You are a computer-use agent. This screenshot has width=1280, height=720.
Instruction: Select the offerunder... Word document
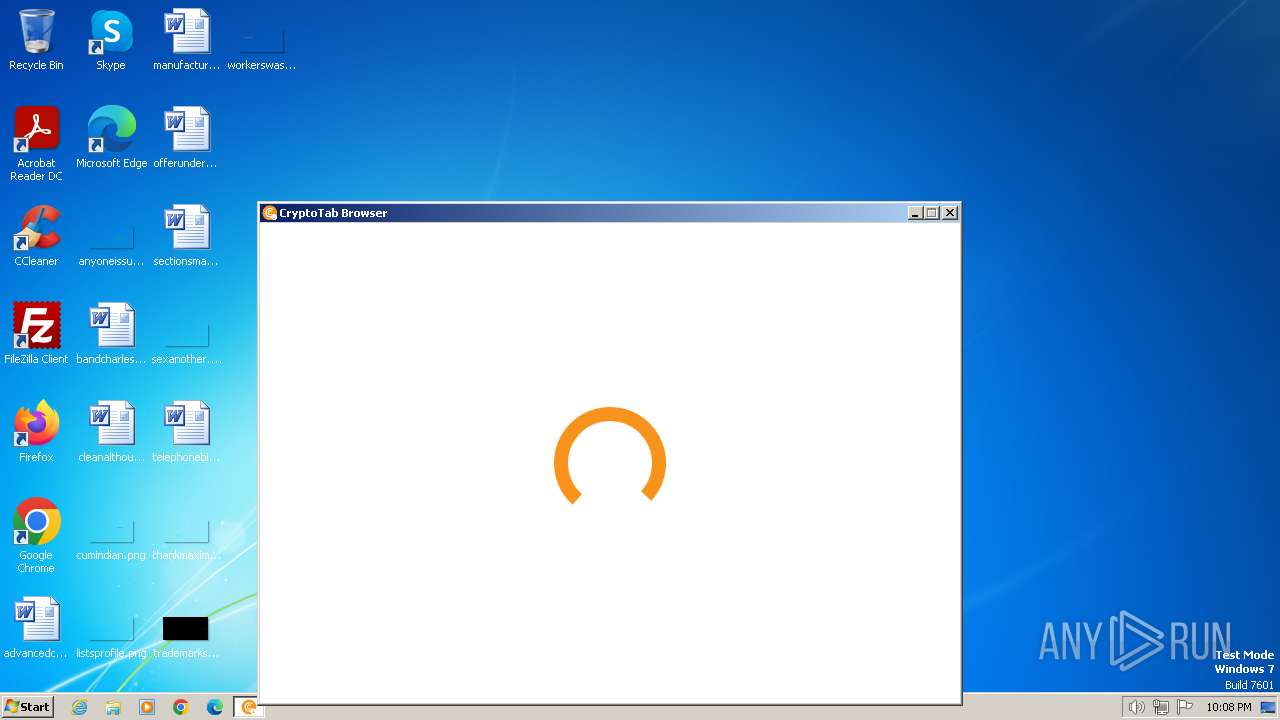(x=186, y=138)
